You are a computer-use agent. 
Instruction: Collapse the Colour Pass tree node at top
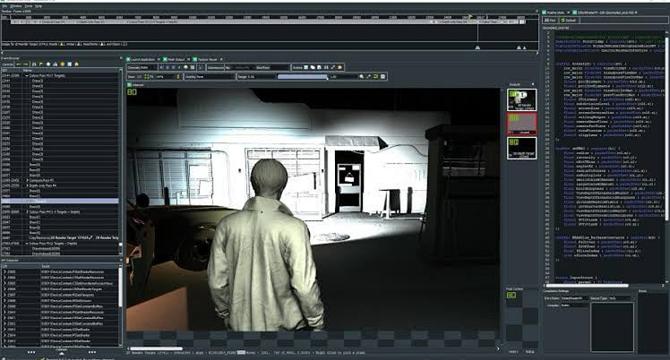[x=27, y=75]
